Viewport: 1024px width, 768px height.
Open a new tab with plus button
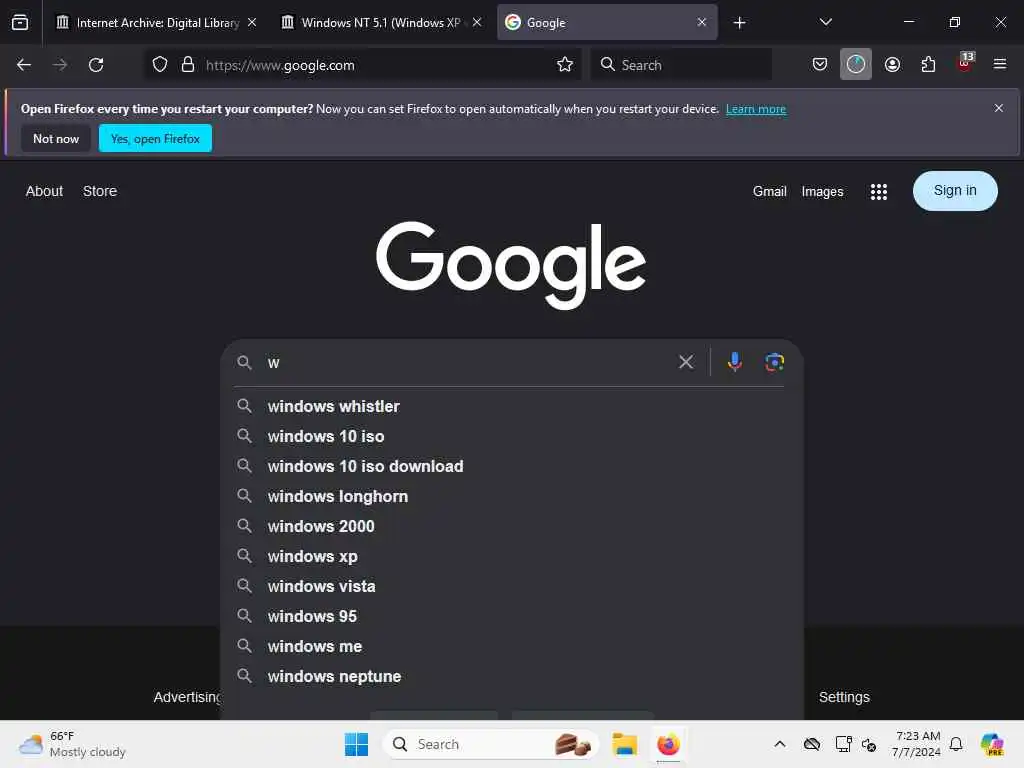click(739, 23)
